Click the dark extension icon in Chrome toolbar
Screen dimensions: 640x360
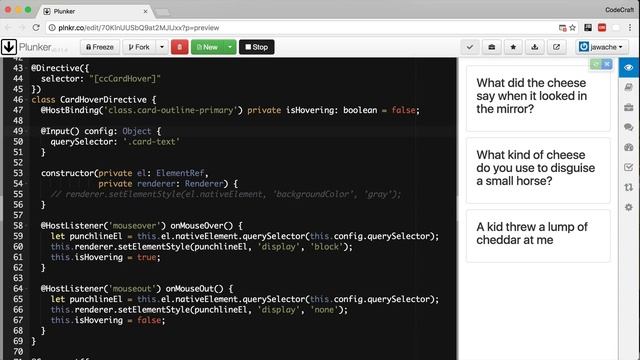pos(588,27)
